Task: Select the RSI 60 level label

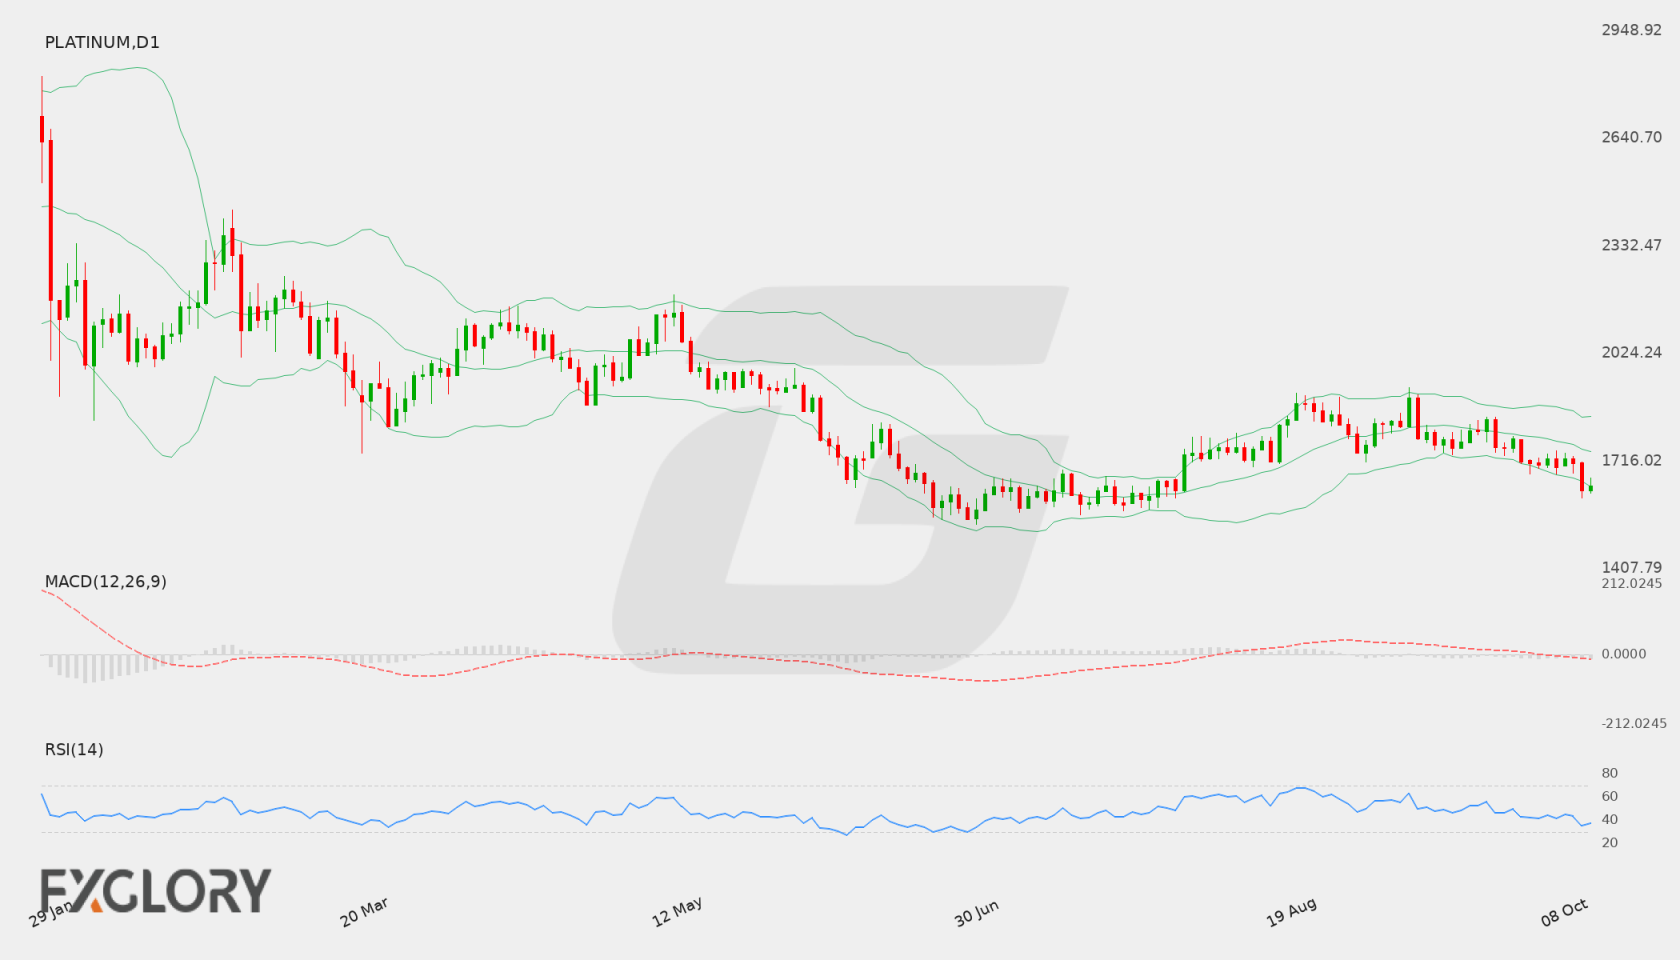Action: pyautogui.click(x=1610, y=796)
